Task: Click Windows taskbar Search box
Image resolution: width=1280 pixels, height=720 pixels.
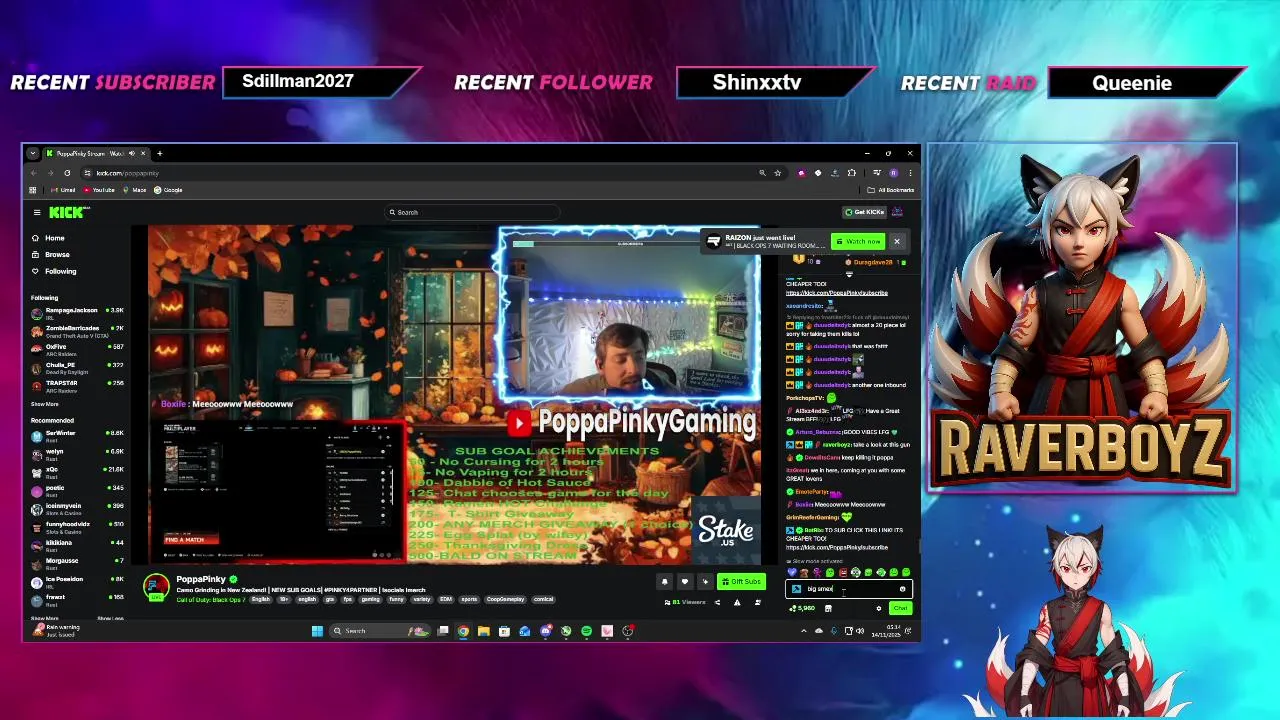Action: [x=380, y=631]
